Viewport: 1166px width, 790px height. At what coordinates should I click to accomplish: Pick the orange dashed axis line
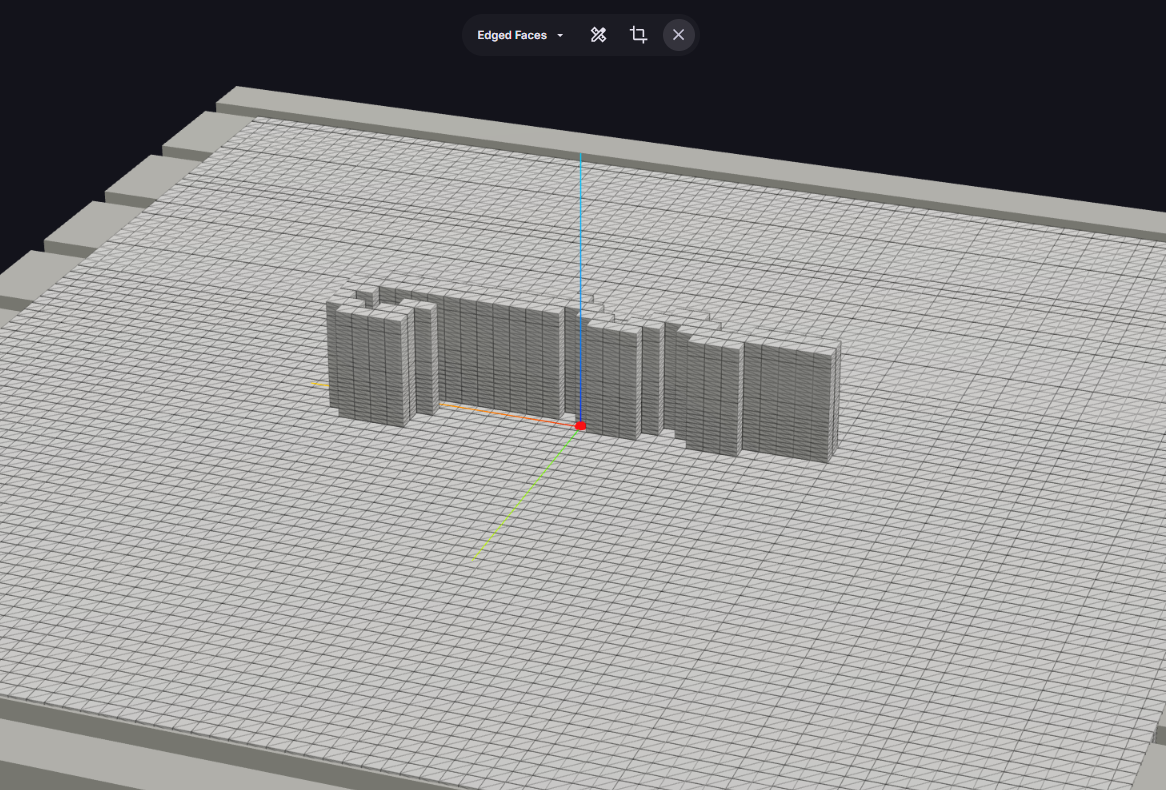(500, 412)
